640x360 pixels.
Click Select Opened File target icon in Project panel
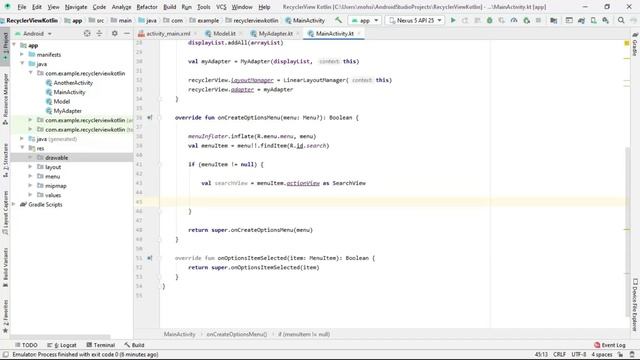(87, 33)
